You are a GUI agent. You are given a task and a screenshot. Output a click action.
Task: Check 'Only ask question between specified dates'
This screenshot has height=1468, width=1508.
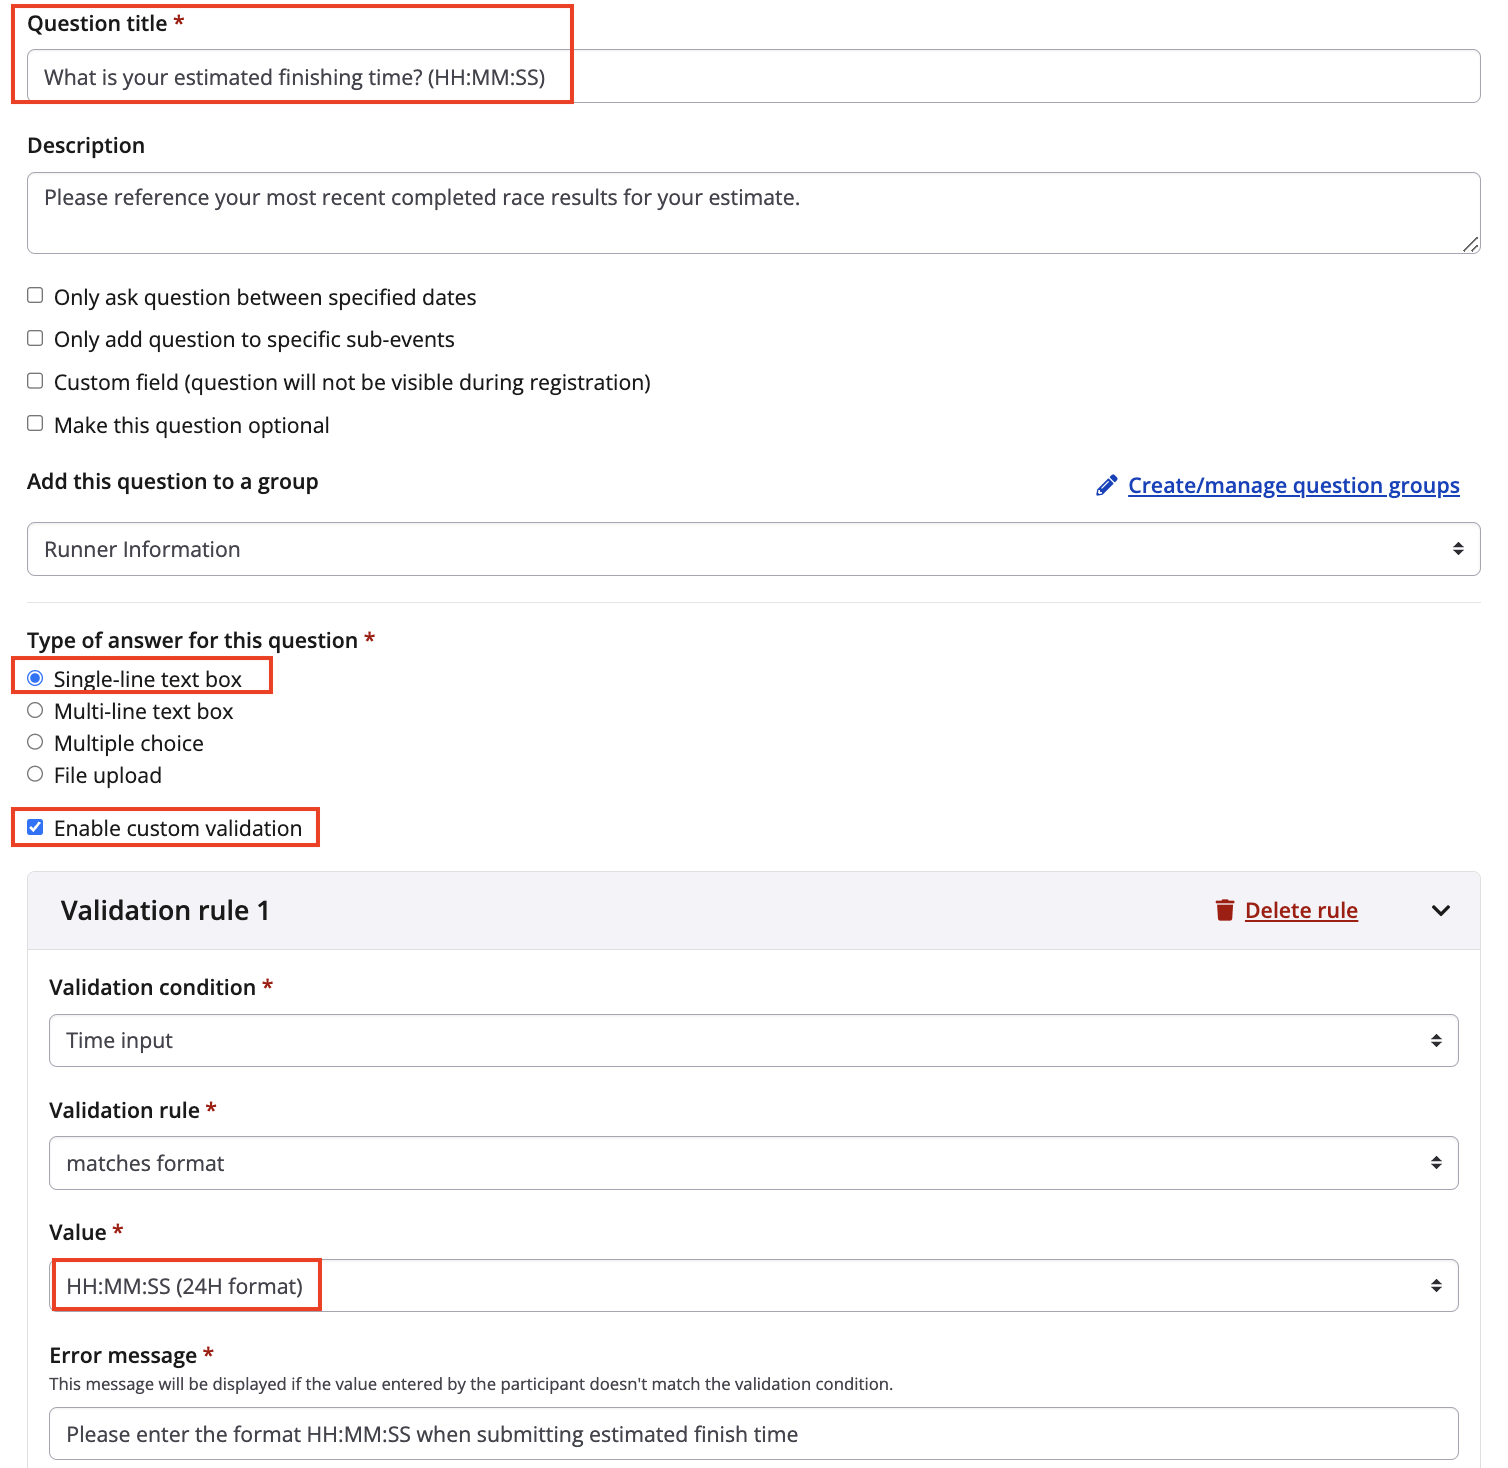tap(35, 296)
